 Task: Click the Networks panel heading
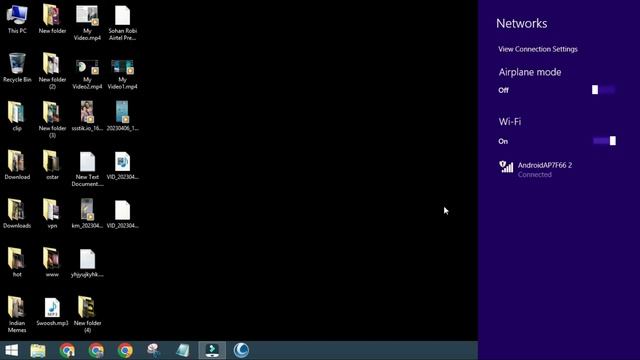pos(522,23)
